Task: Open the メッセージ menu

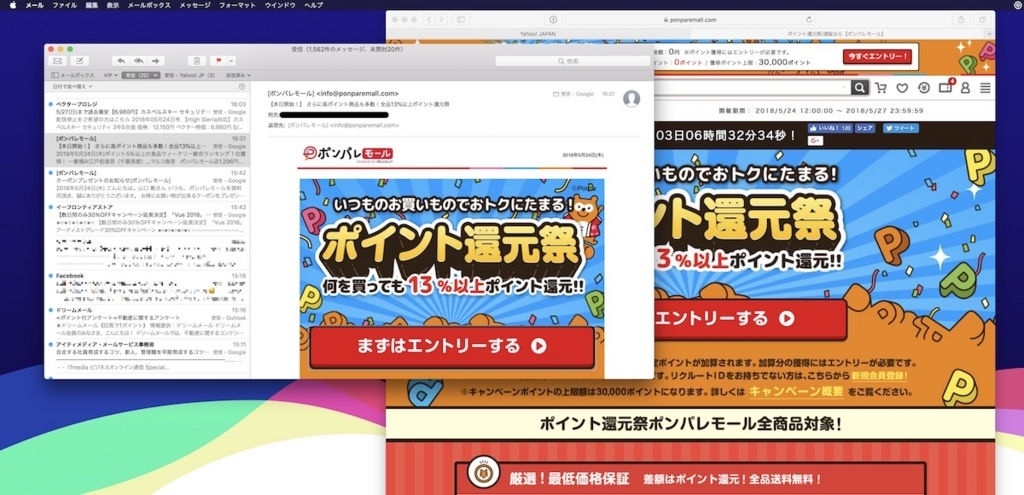Action: [x=195, y=5]
